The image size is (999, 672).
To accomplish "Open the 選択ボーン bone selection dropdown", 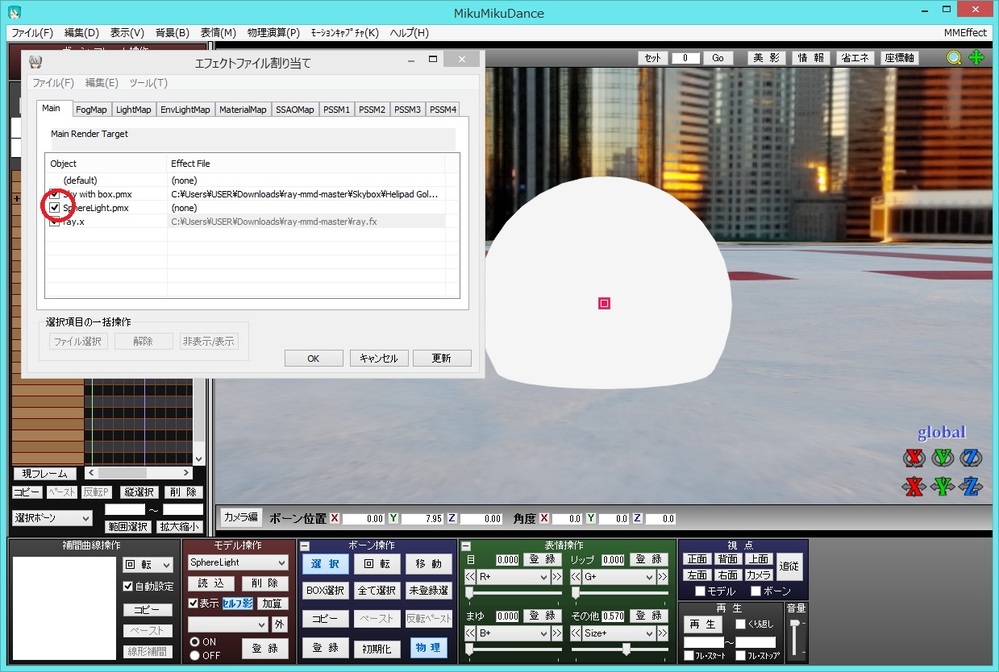I will tap(51, 517).
